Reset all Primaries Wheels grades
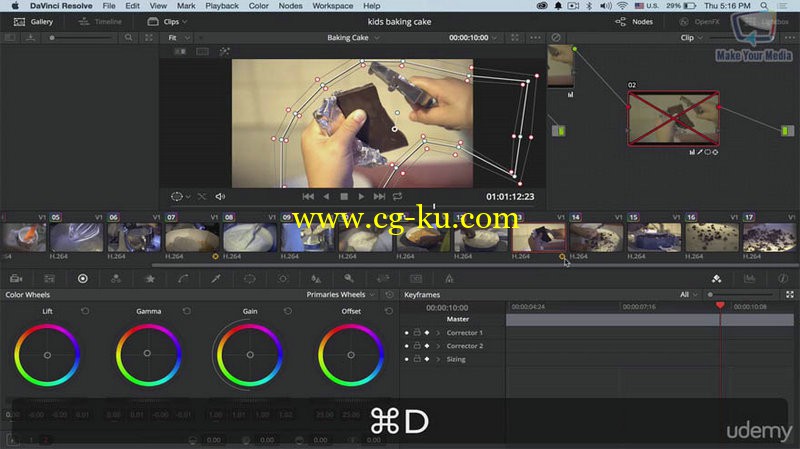The height and width of the screenshot is (449, 800). point(389,294)
